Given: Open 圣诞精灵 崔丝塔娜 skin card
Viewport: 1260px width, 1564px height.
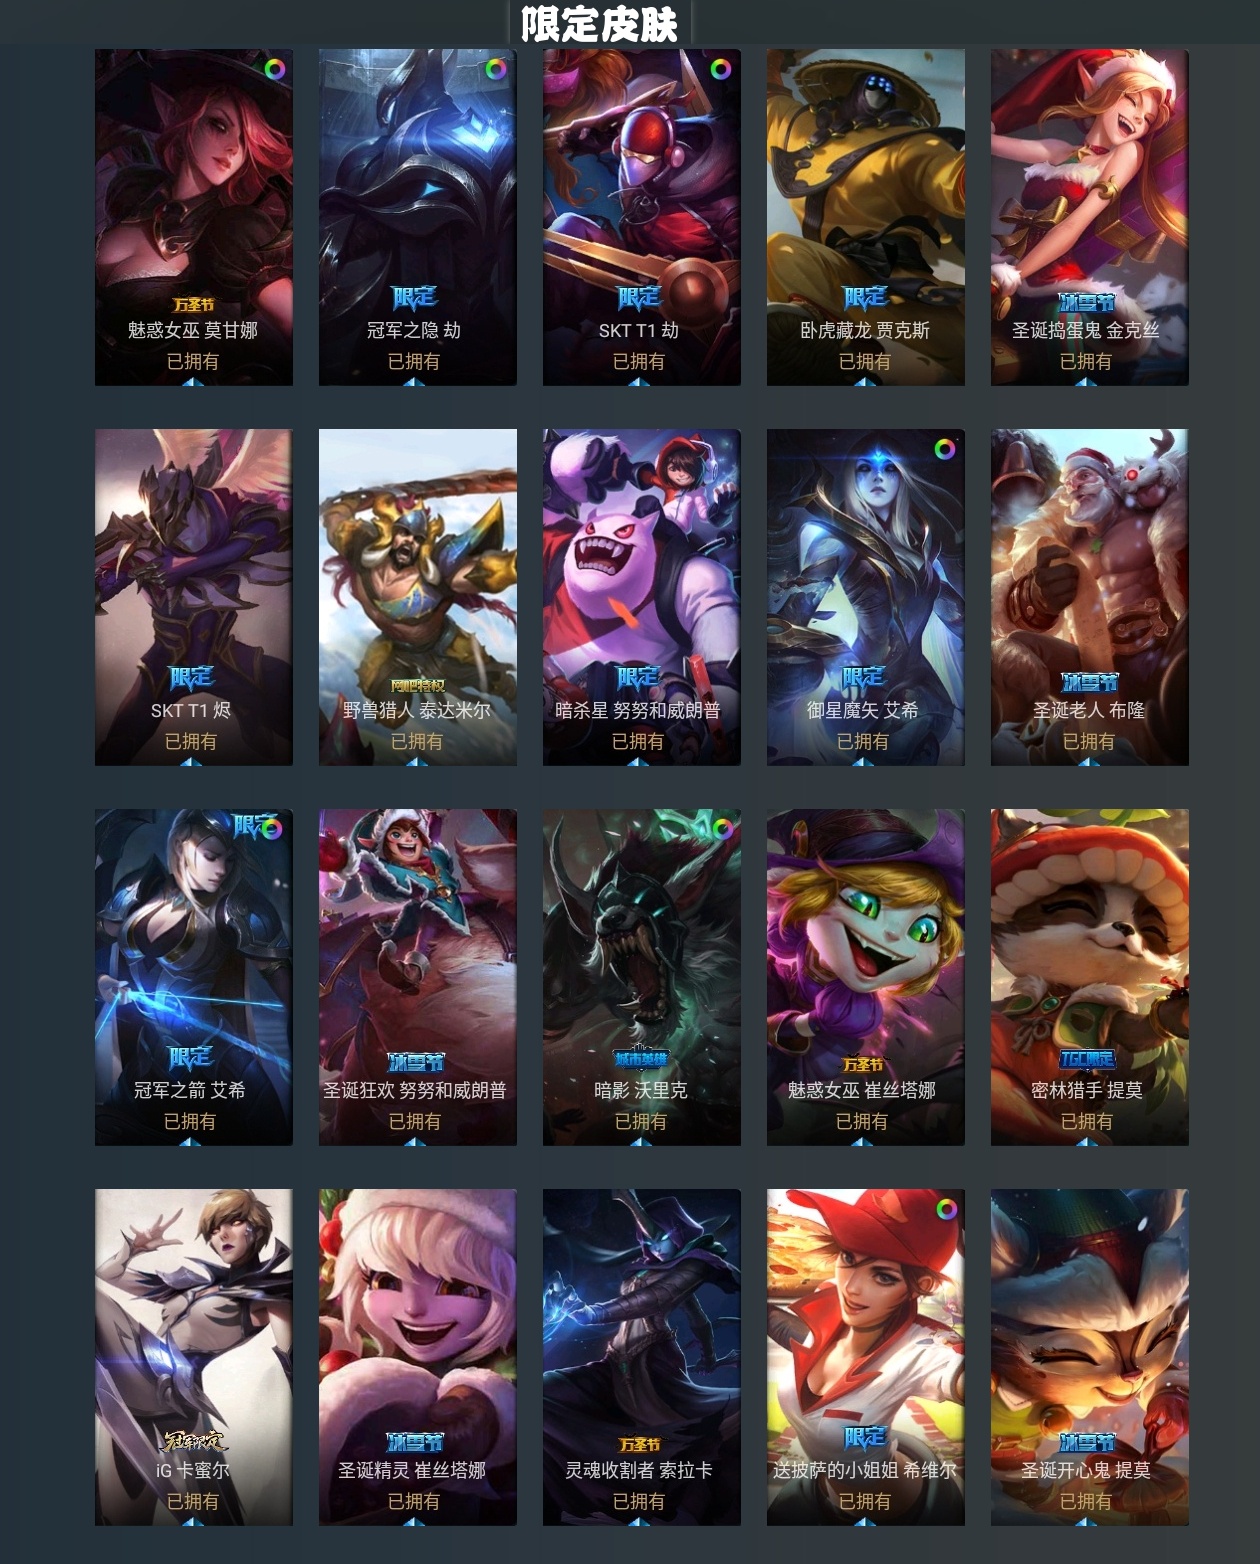Looking at the screenshot, I should 418,1357.
